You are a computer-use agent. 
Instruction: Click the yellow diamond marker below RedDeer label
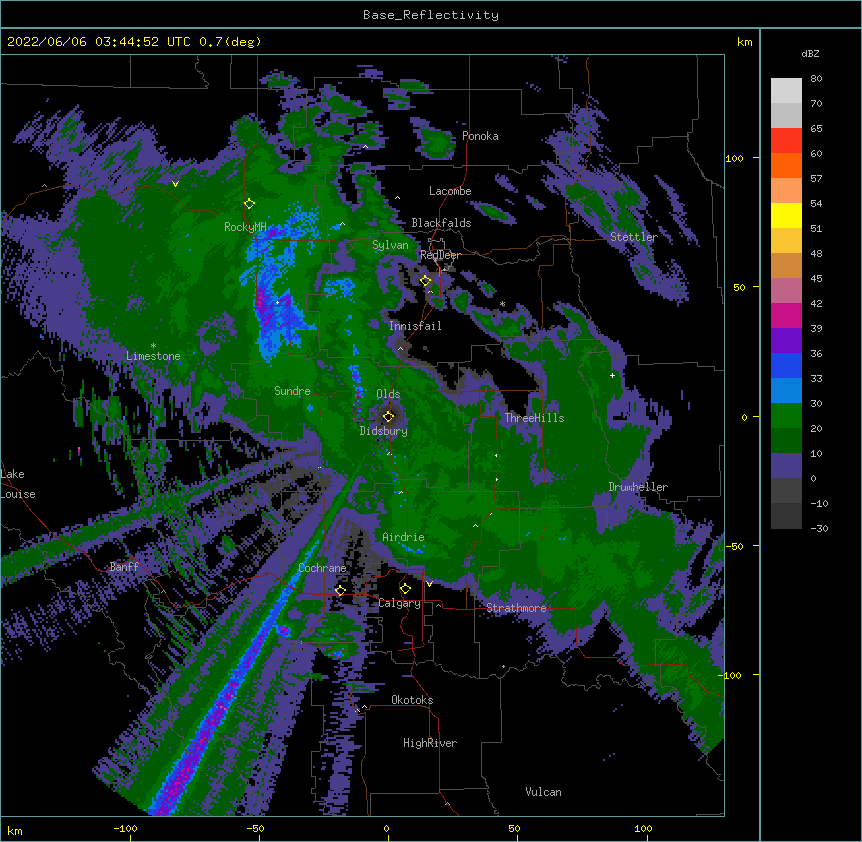[426, 281]
